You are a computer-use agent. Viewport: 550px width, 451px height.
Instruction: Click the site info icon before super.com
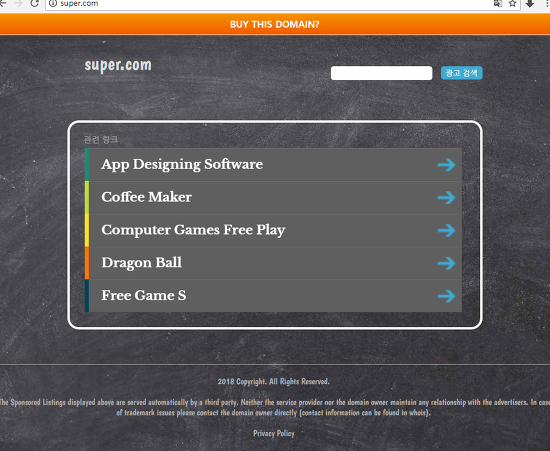click(53, 4)
